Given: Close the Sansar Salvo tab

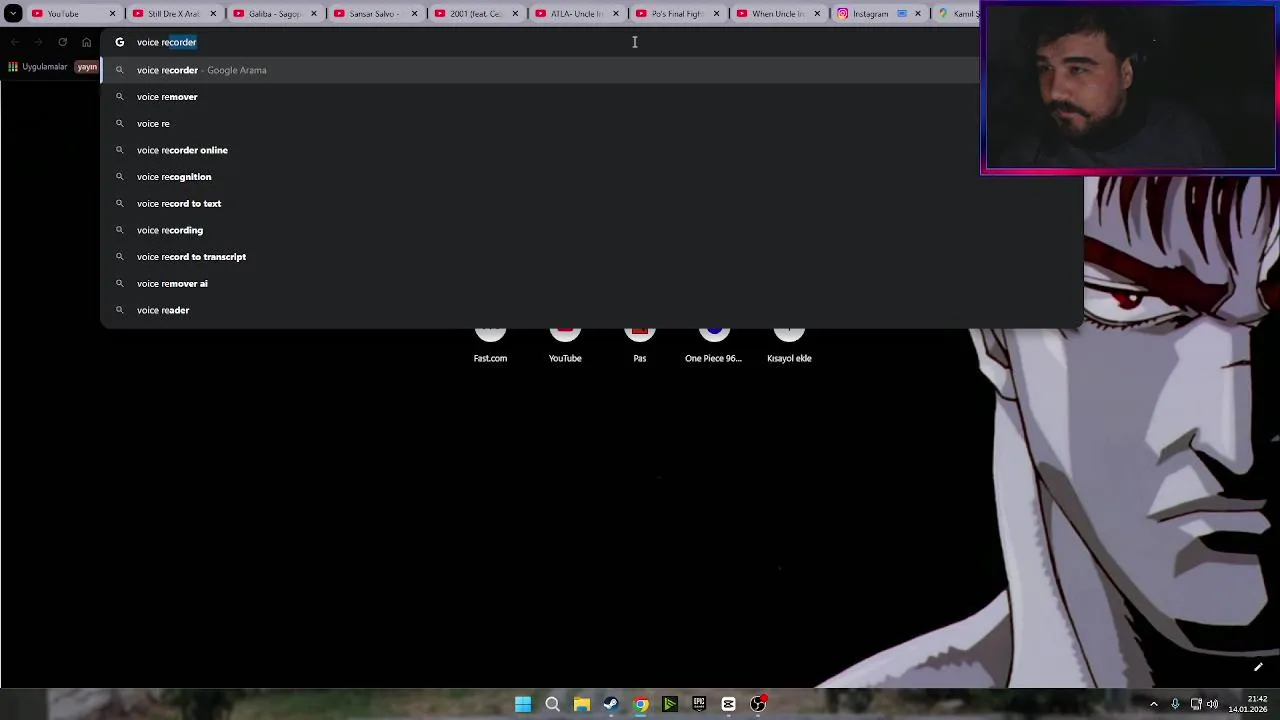Looking at the screenshot, I should (414, 14).
